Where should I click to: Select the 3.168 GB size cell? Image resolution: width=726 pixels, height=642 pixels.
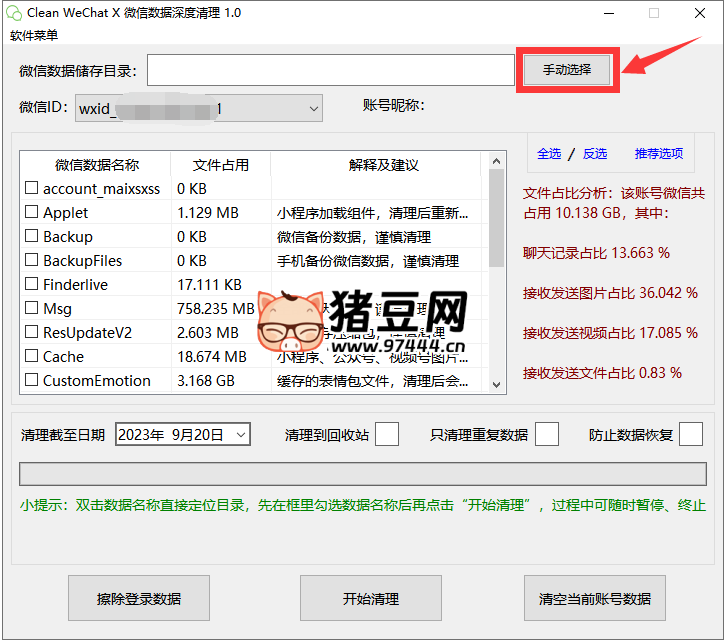(206, 380)
